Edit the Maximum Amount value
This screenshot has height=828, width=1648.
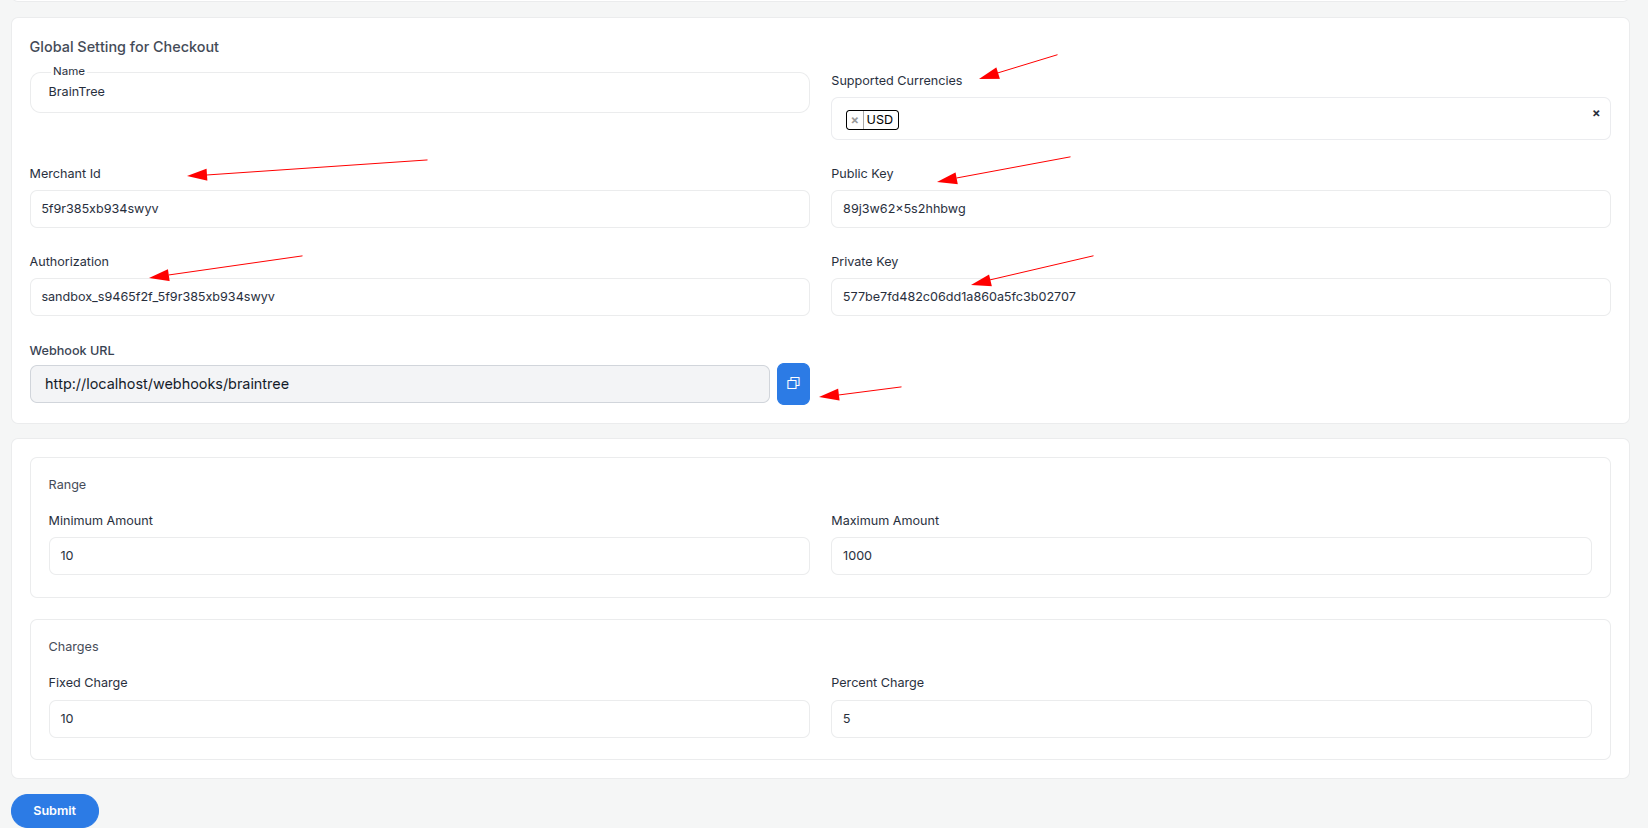point(1211,556)
